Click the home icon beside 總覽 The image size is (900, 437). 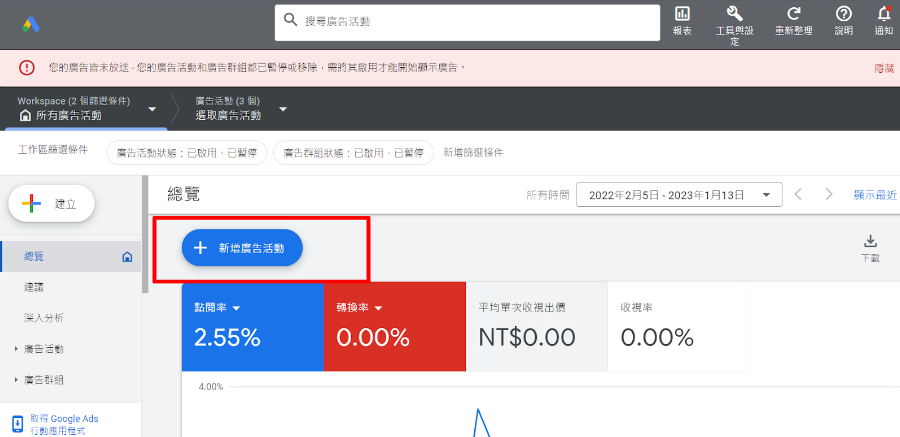[x=127, y=257]
